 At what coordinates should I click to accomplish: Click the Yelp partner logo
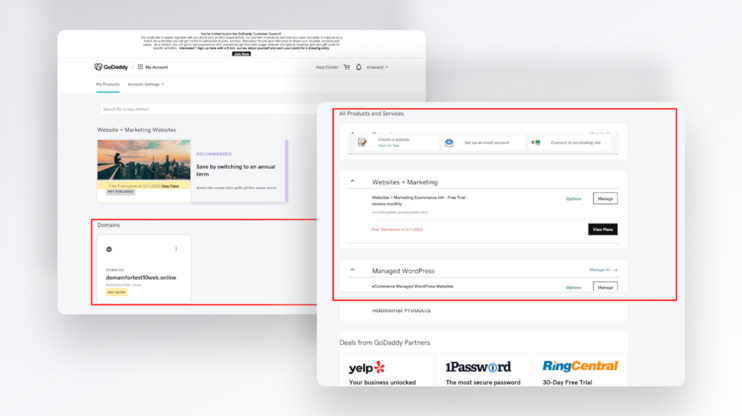(x=367, y=367)
